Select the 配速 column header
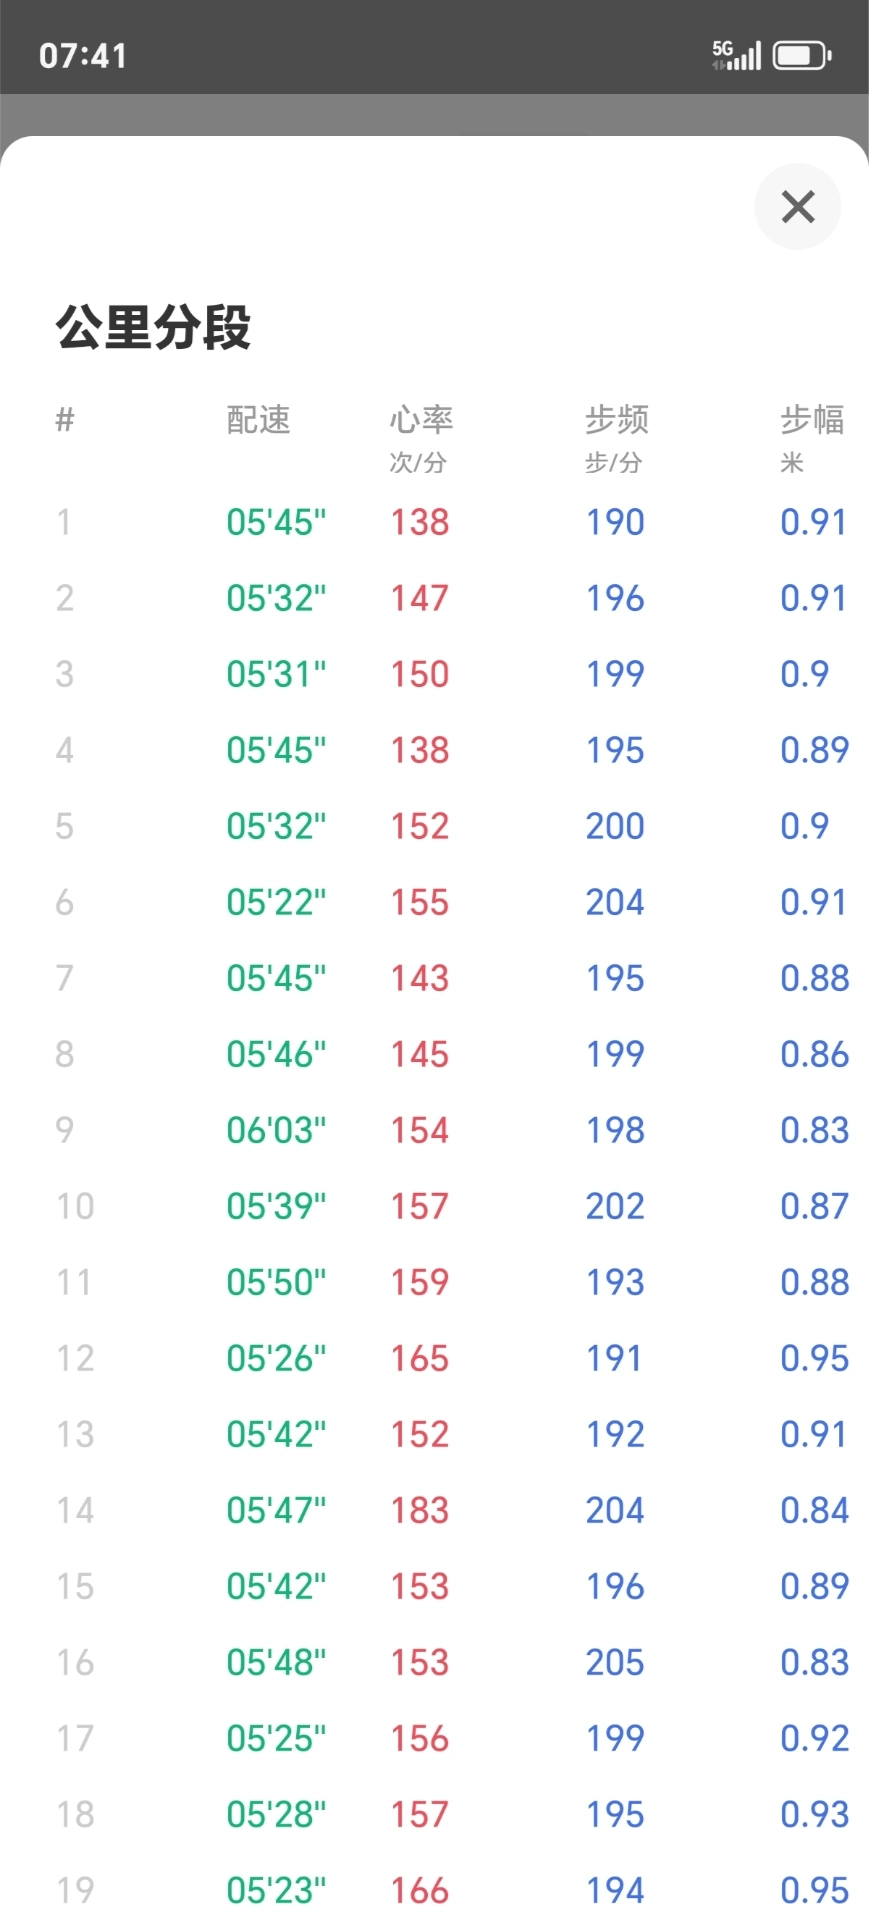 click(258, 420)
